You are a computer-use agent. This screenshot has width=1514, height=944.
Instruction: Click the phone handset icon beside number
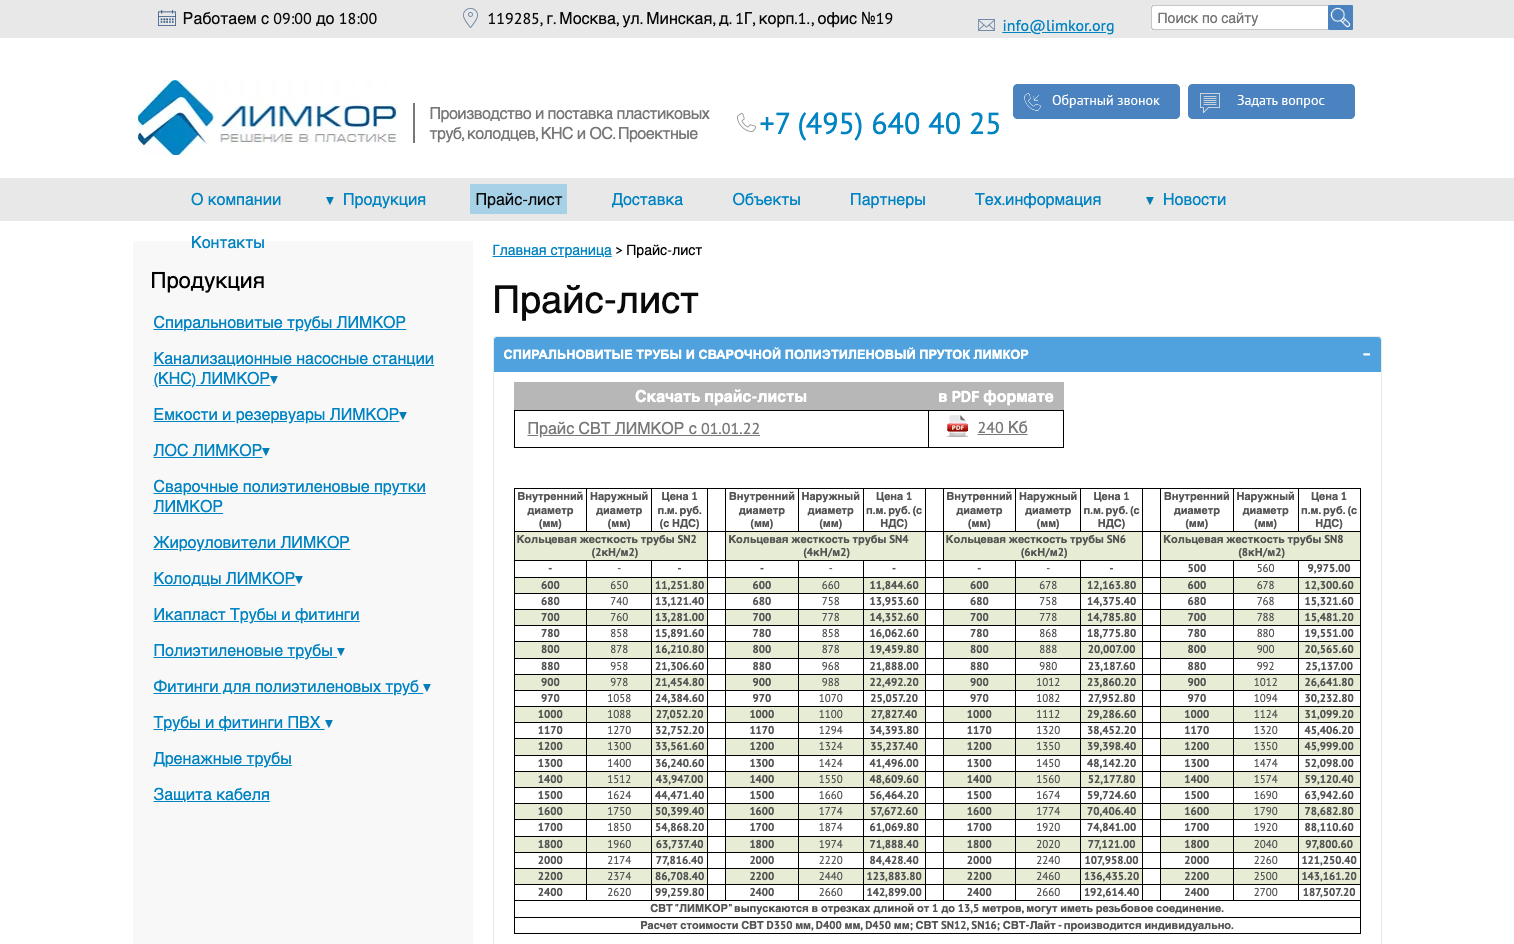point(746,123)
